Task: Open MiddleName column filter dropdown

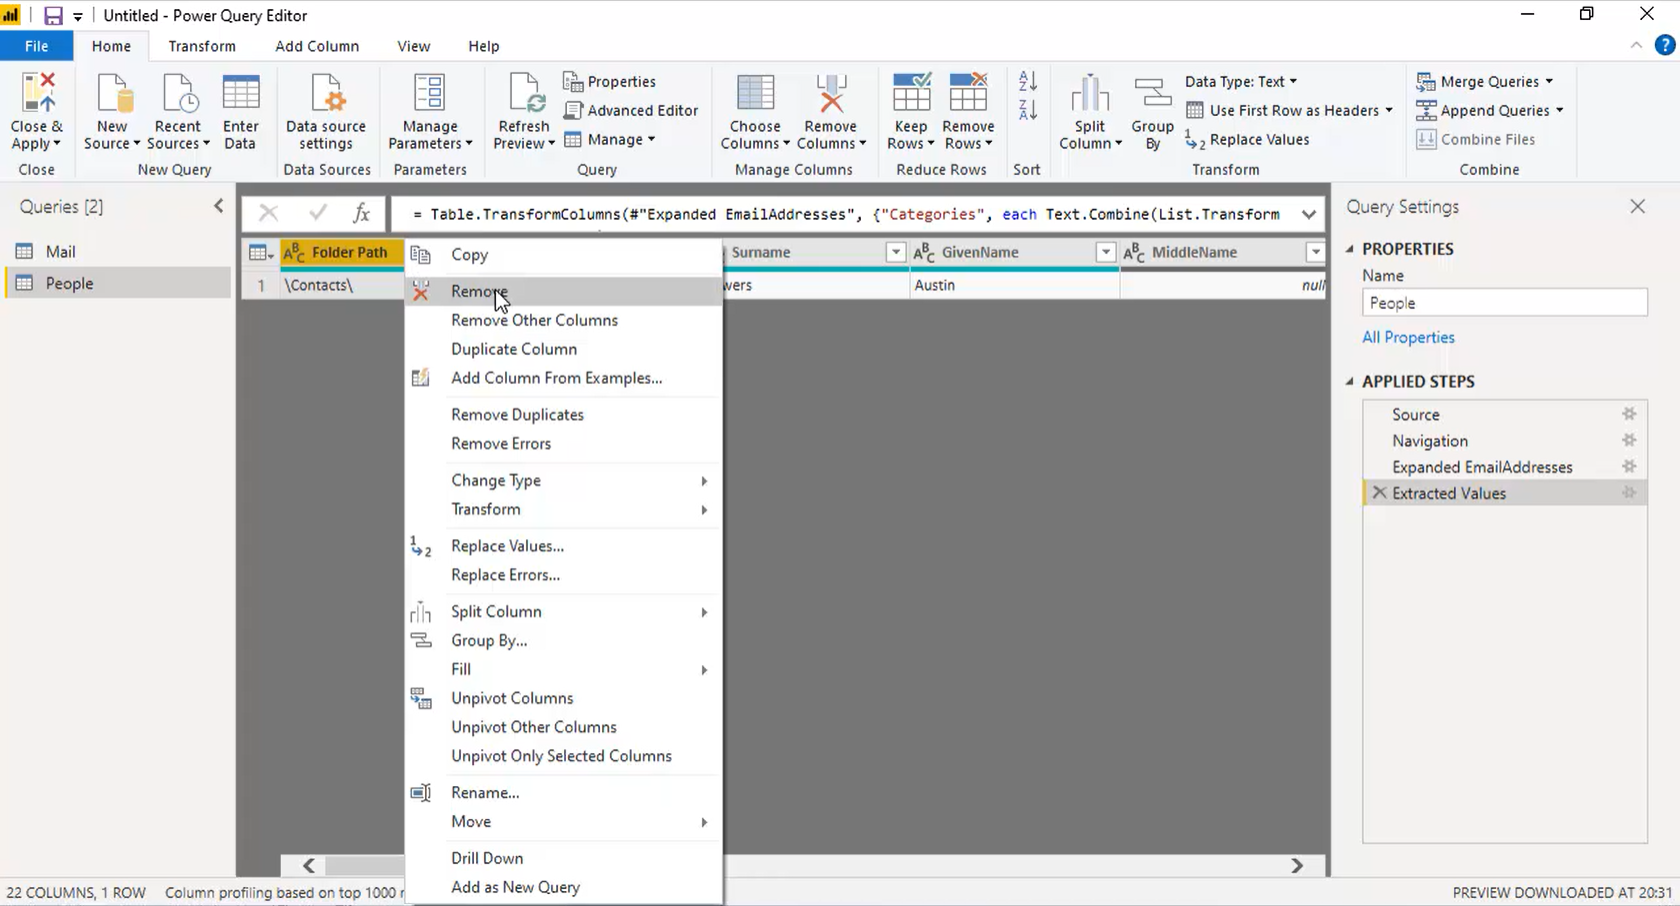Action: point(1316,253)
